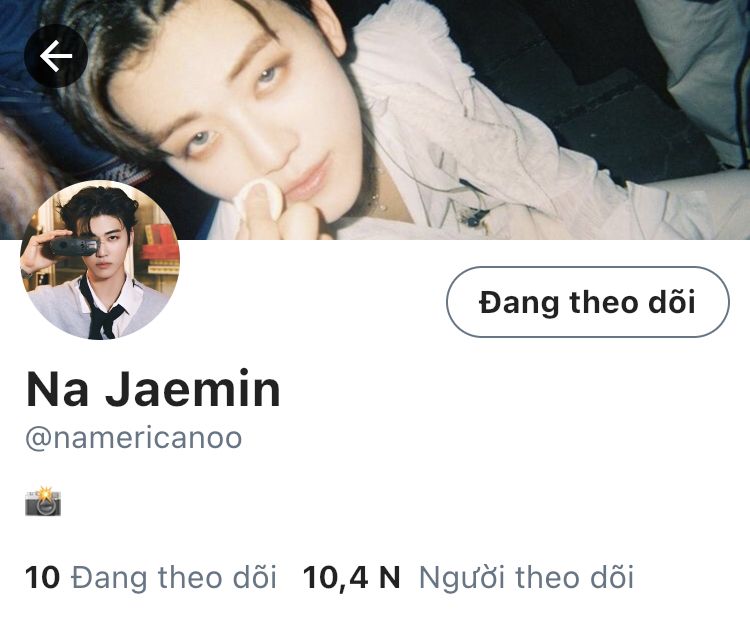Screen dimensions: 750x618
Task: Select the handle @namericanoo
Action: tap(133, 438)
